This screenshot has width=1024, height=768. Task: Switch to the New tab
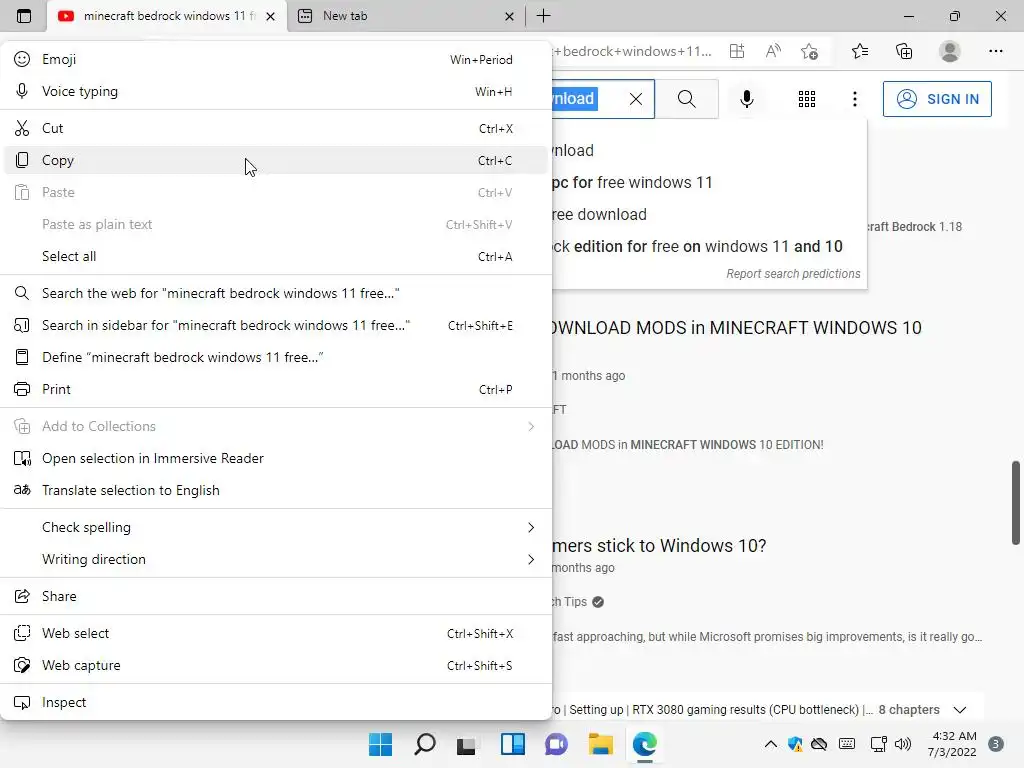405,16
